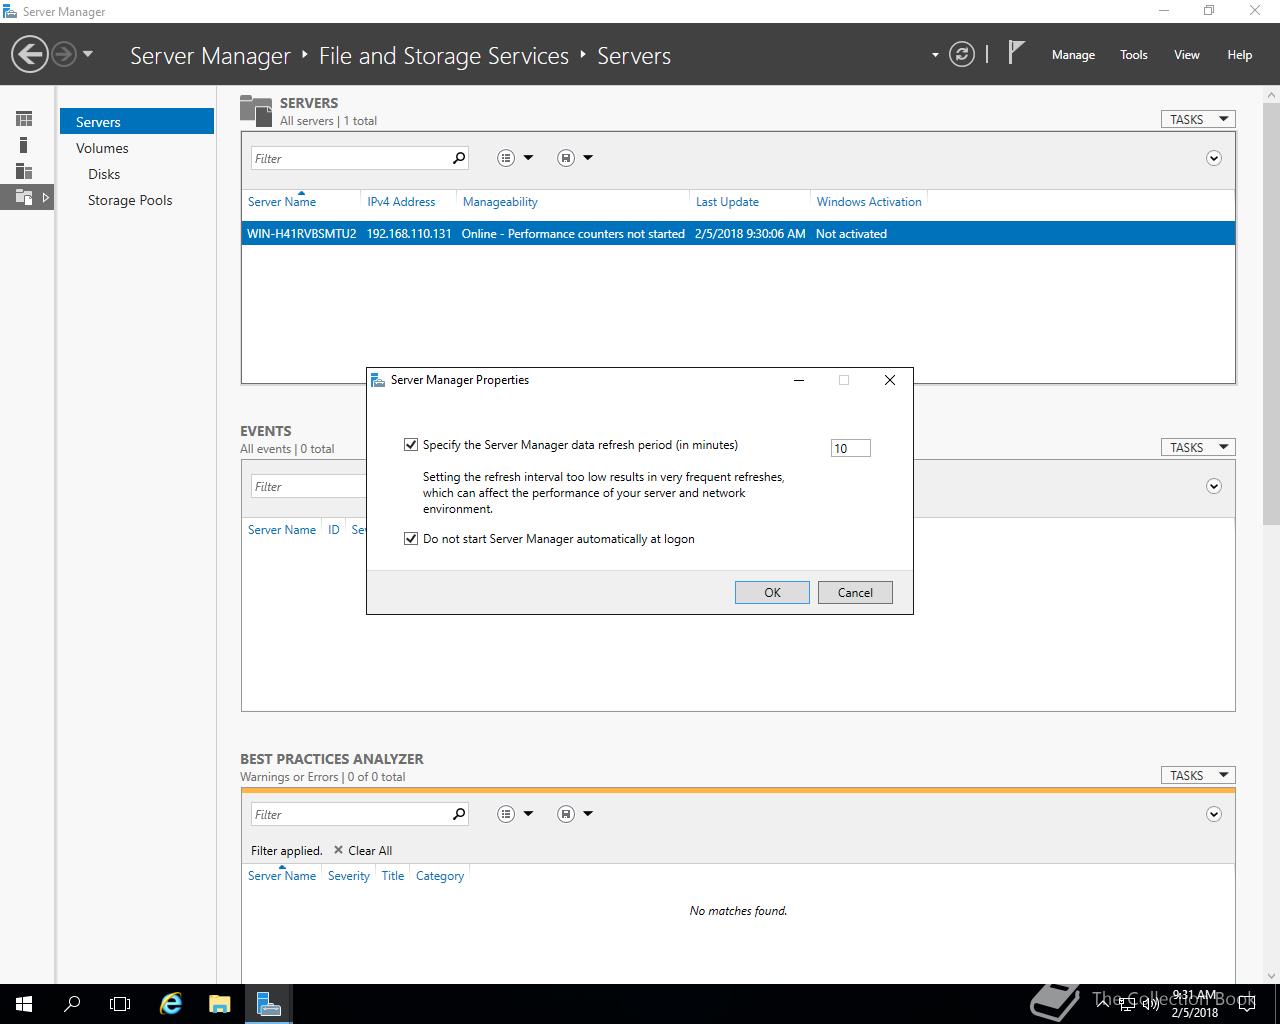Click the Forward navigation arrow
This screenshot has height=1024, width=1280.
[x=64, y=54]
